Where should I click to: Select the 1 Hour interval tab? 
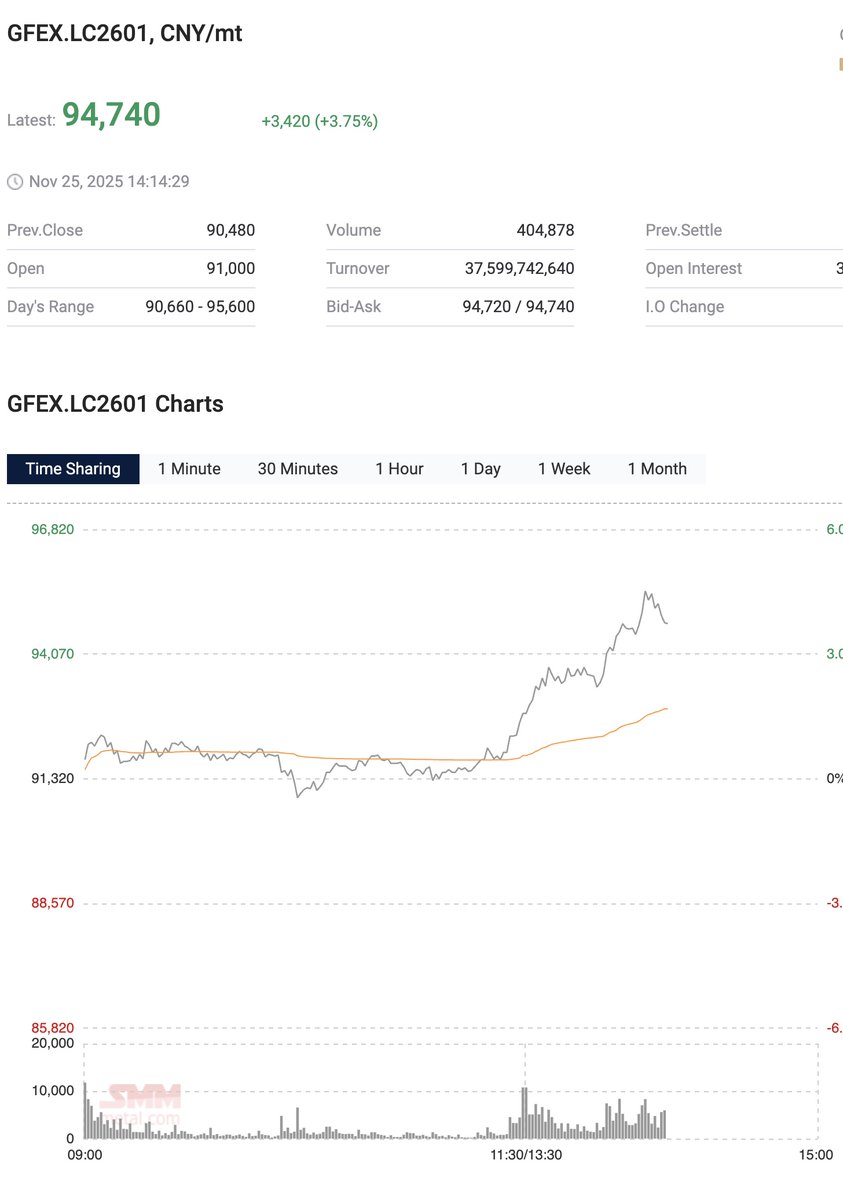tap(399, 468)
